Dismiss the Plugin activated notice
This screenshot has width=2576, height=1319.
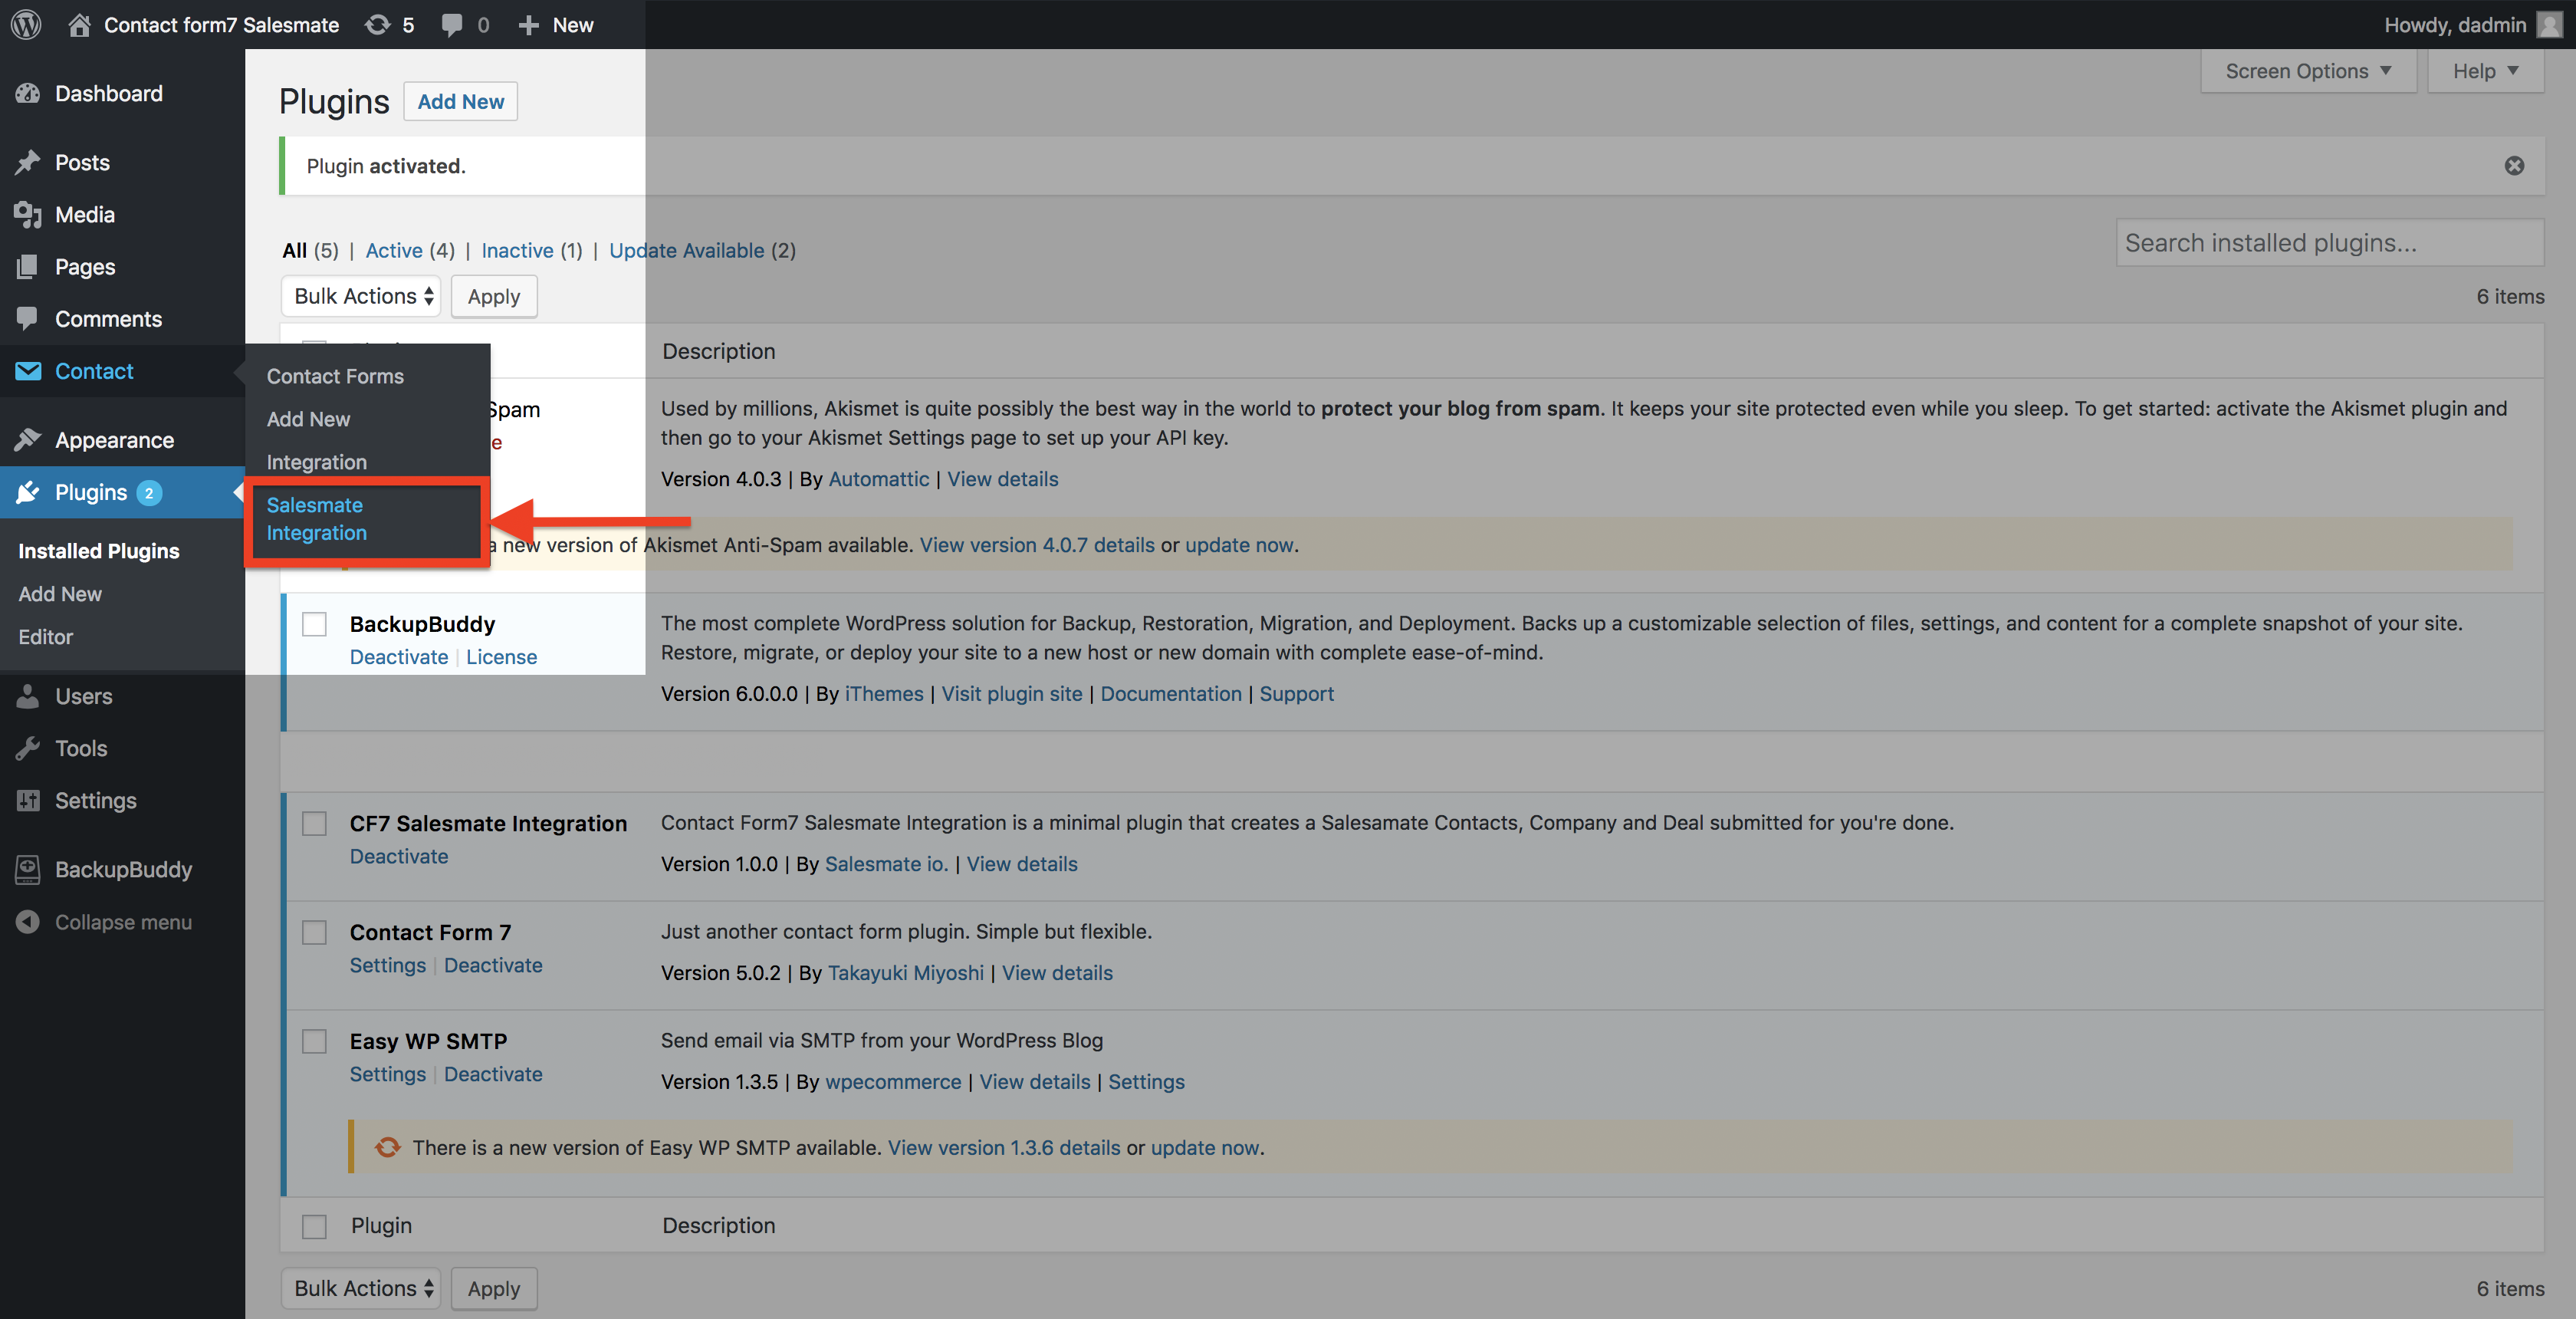tap(2514, 165)
